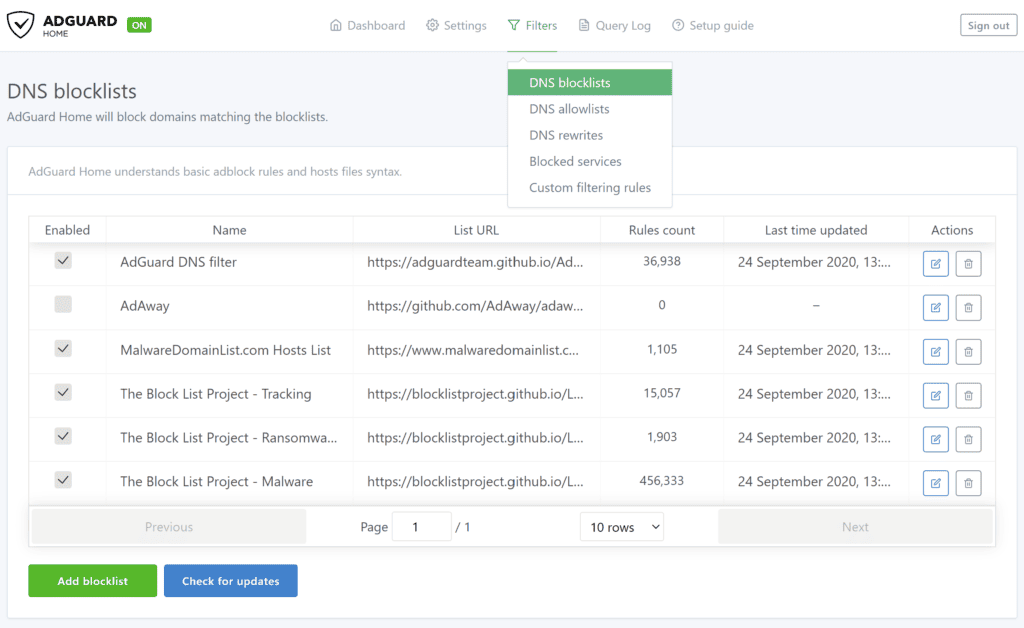Screen dimensions: 1024x628
Task: Sort by the Rules count column header
Action: pyautogui.click(x=662, y=230)
